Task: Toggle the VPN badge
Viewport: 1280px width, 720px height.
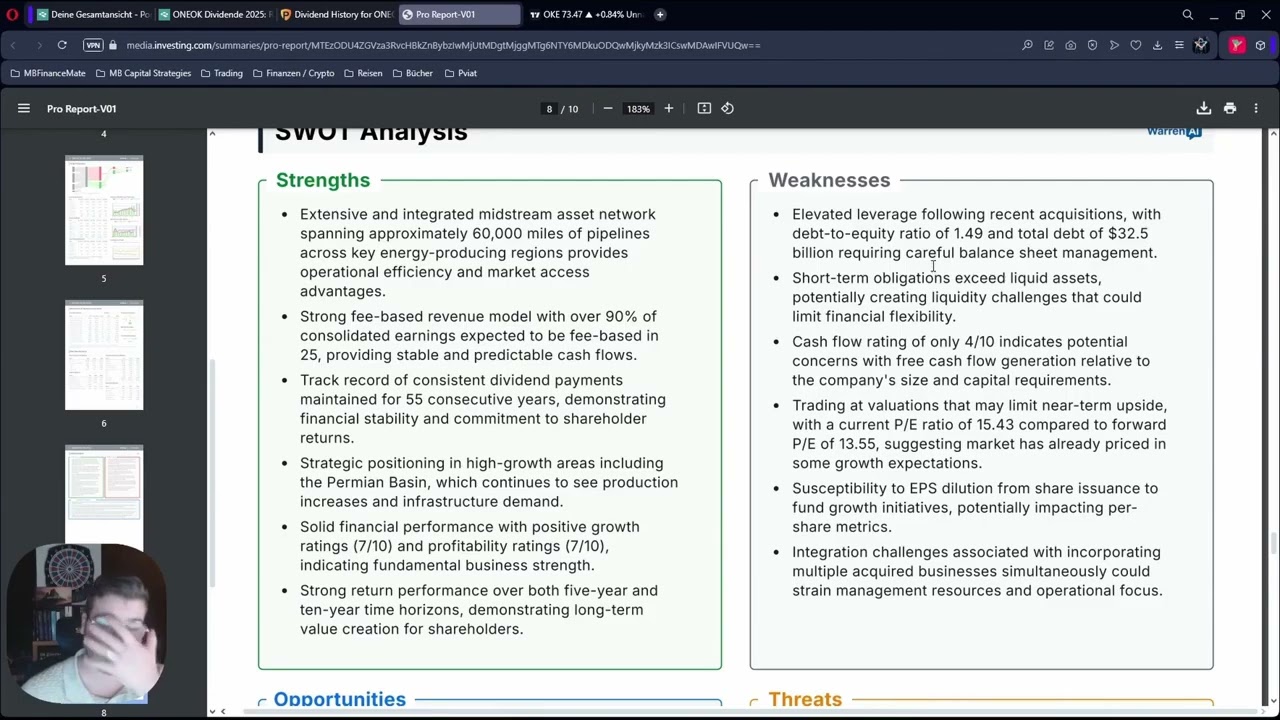Action: (93, 45)
